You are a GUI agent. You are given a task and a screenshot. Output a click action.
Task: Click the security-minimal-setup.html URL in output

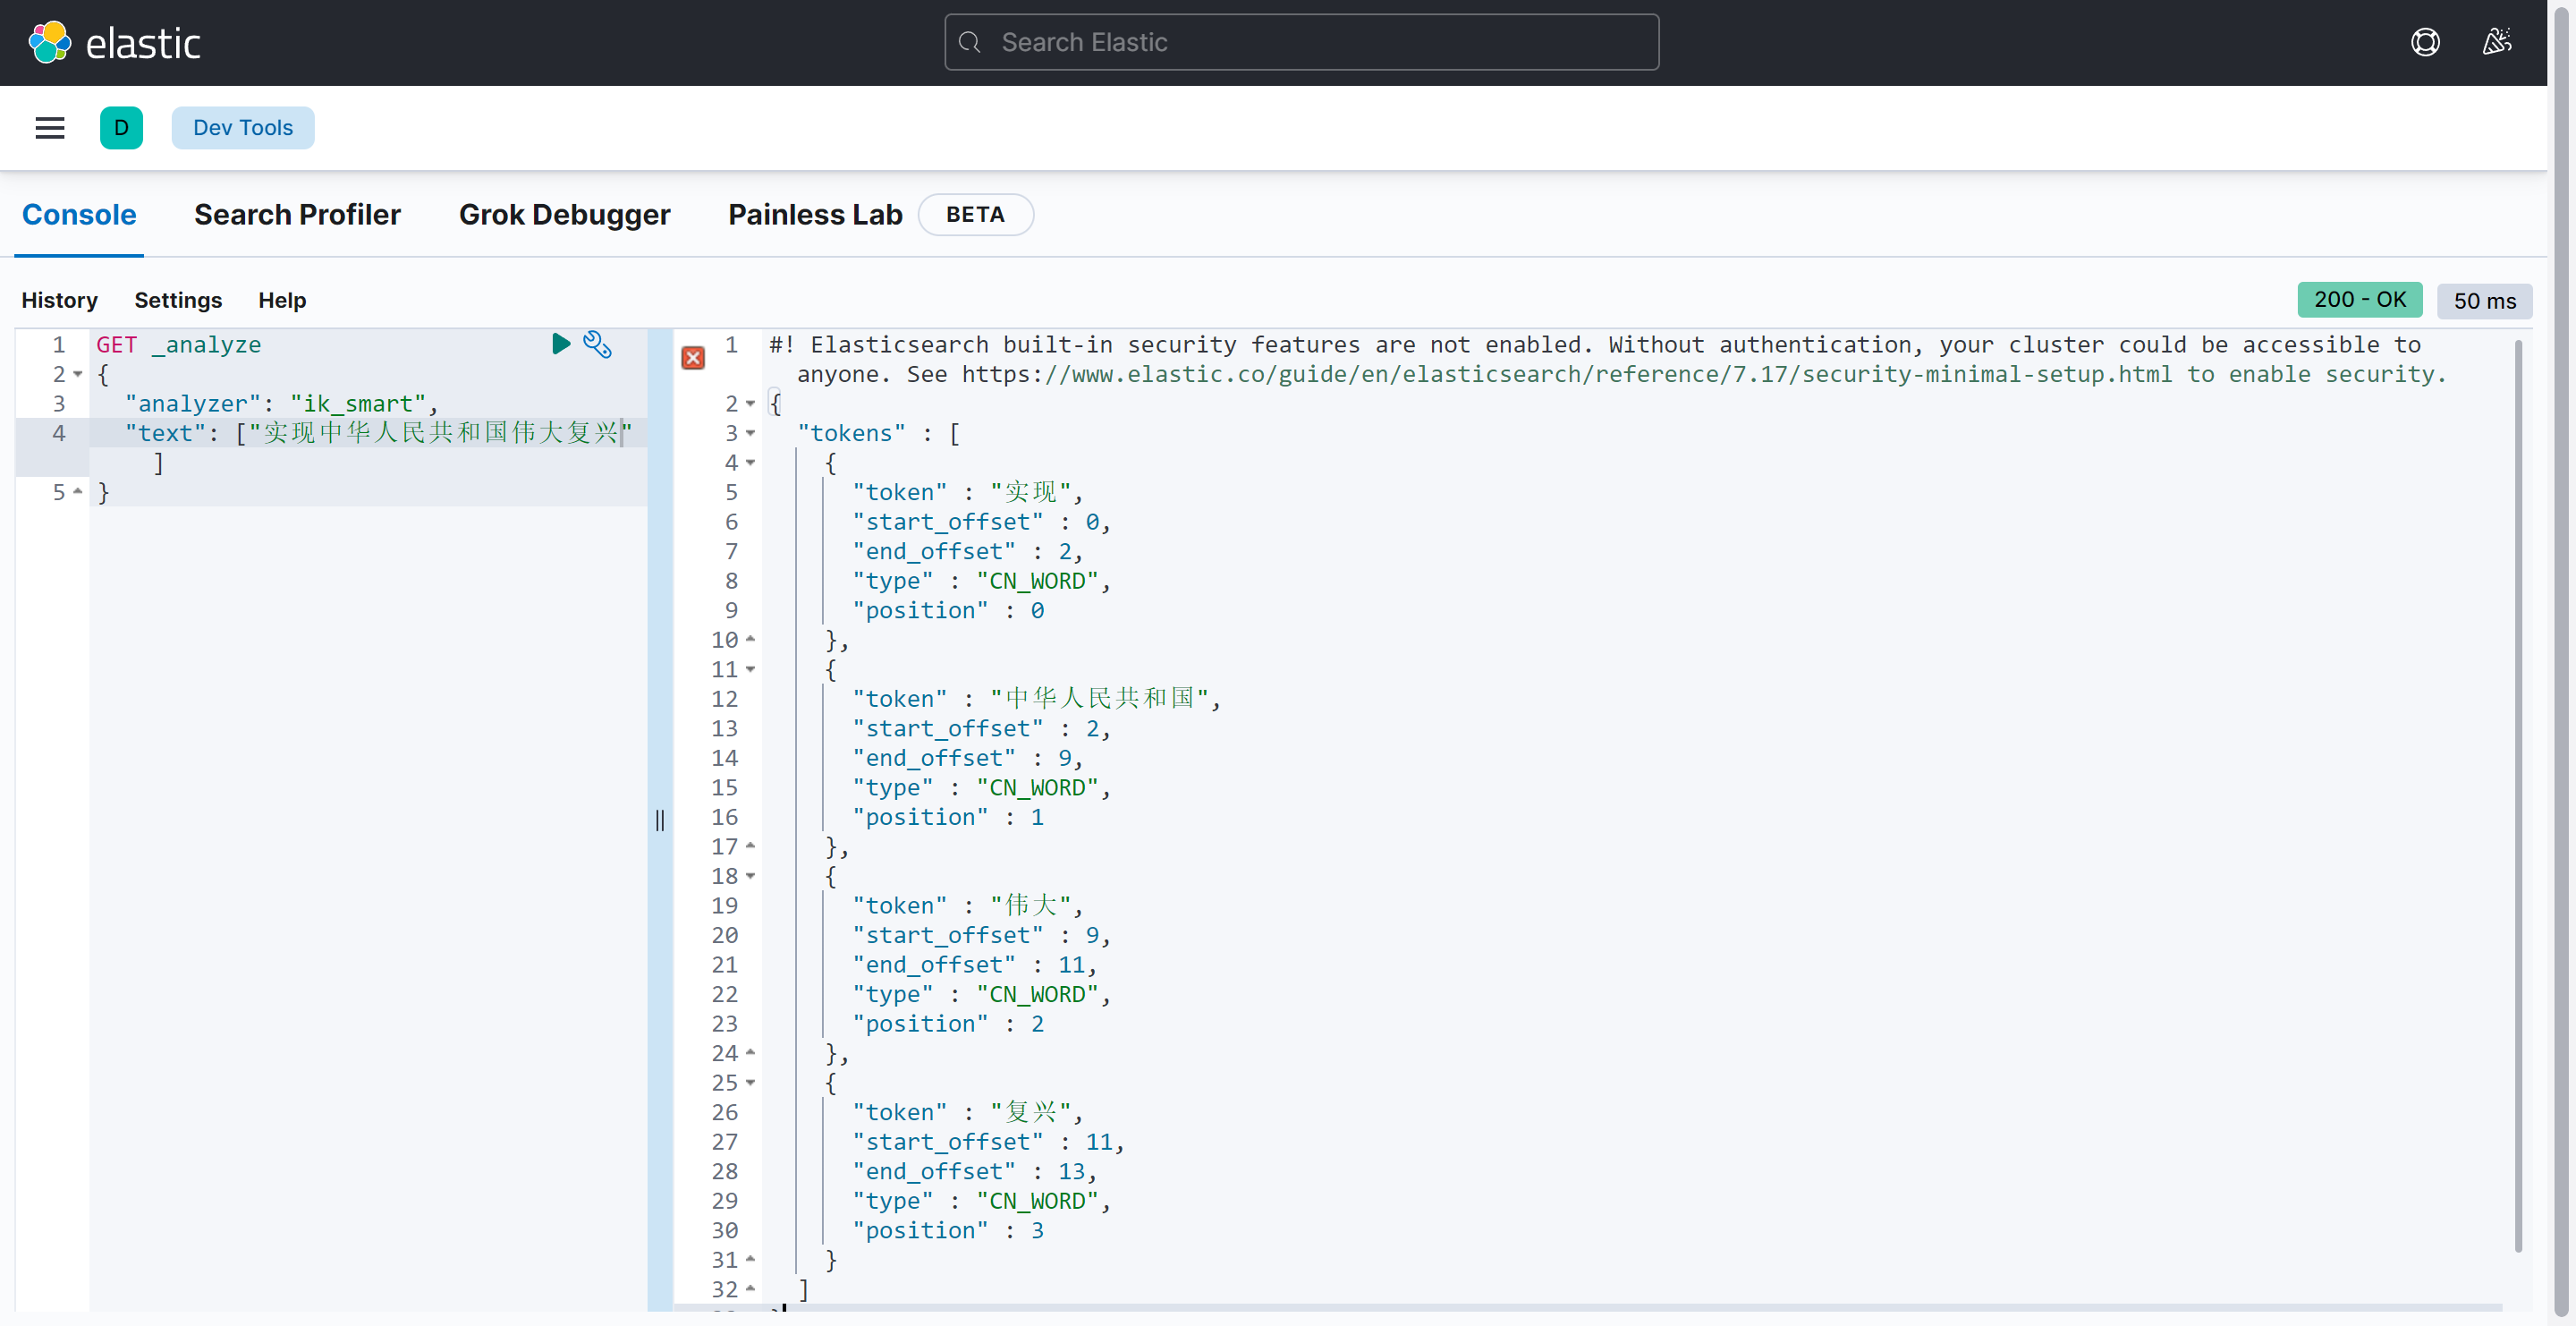tap(1567, 374)
